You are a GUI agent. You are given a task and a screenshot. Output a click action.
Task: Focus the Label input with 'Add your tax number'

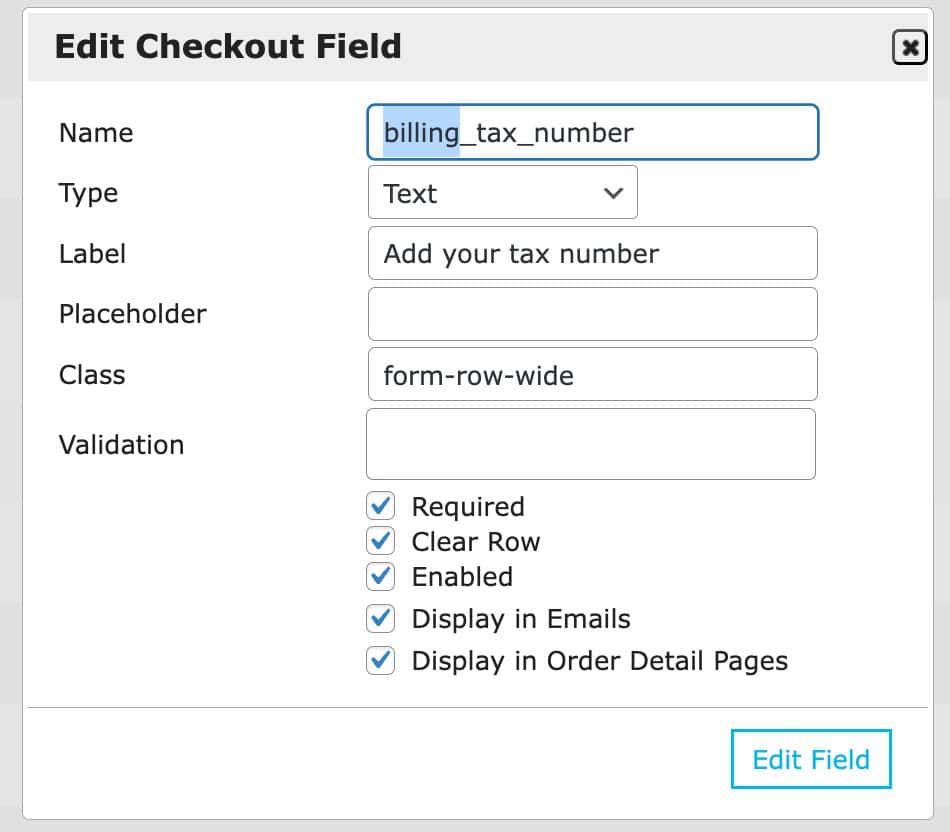pos(592,254)
